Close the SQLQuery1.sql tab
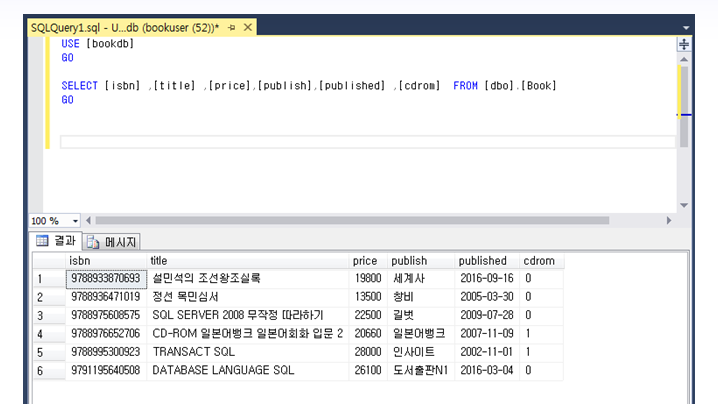Viewport: 718px width, 416px height. (x=248, y=27)
